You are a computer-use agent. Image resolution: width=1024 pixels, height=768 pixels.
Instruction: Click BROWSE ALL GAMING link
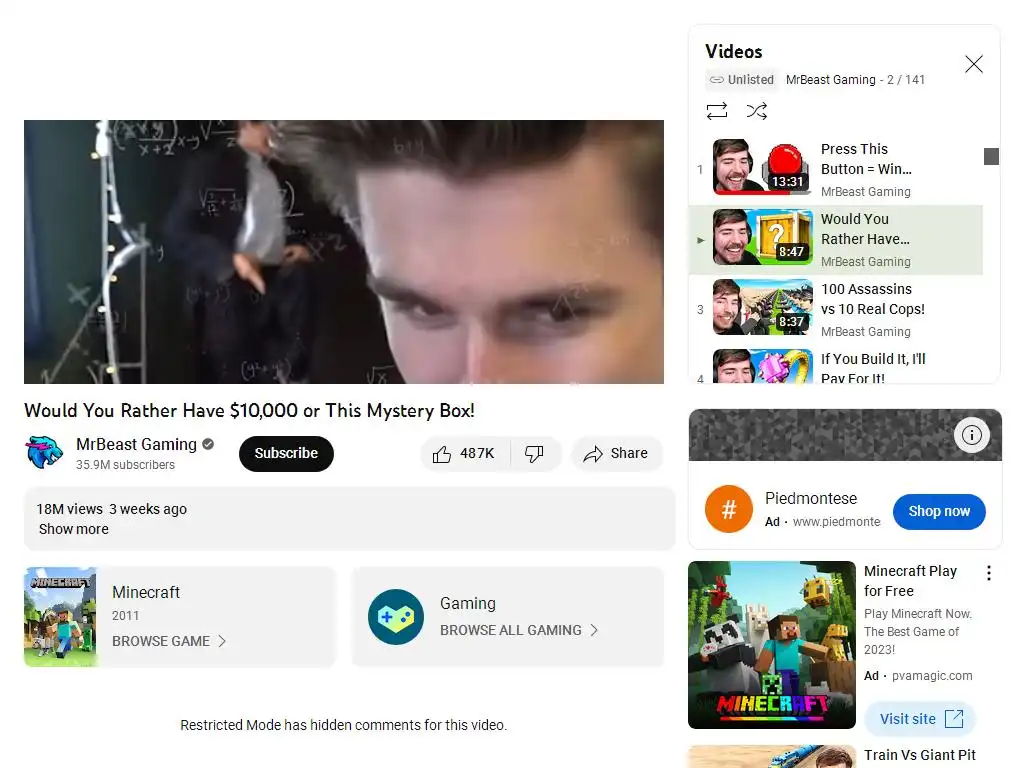point(511,630)
